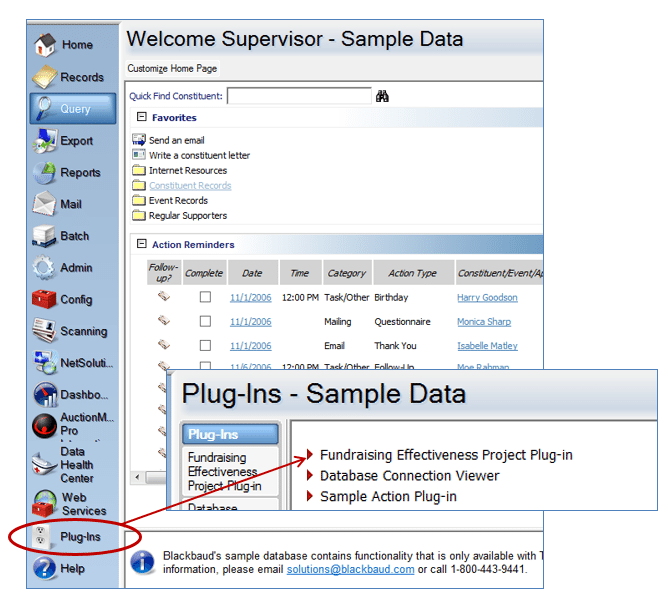Open the Reports globe icon
This screenshot has height=599, width=668.
coord(45,173)
